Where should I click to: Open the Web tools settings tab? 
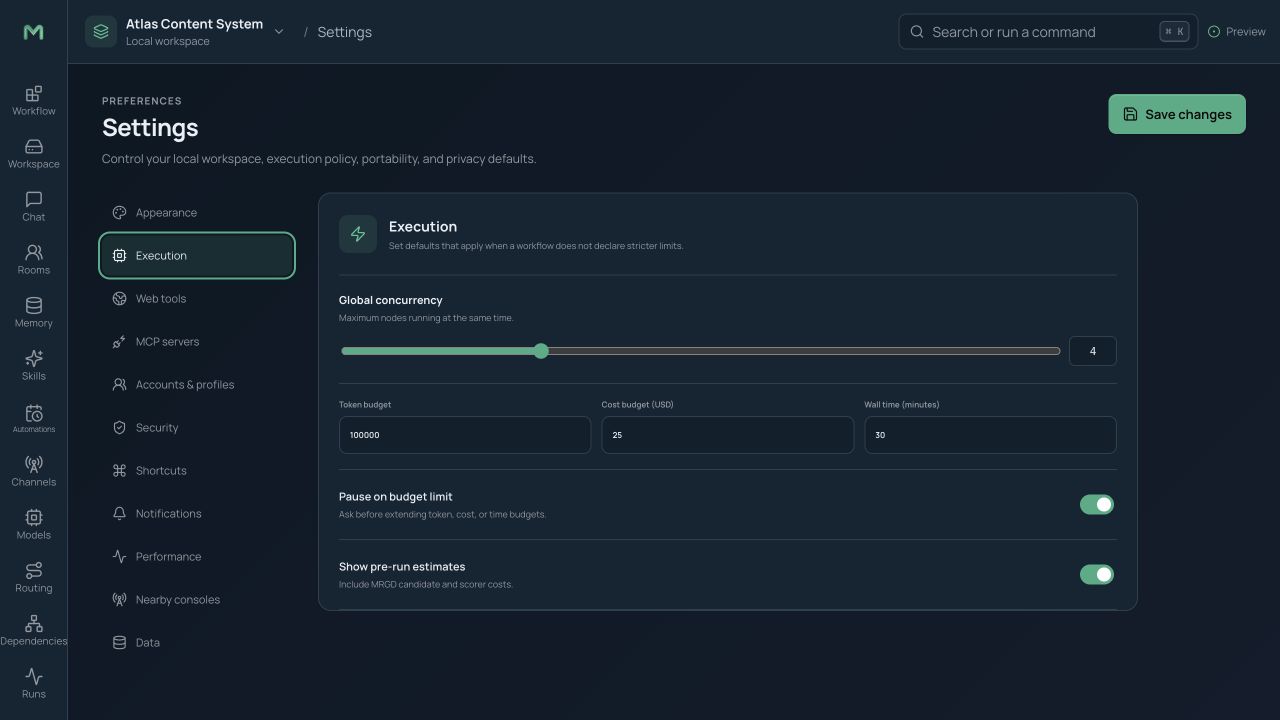click(197, 299)
